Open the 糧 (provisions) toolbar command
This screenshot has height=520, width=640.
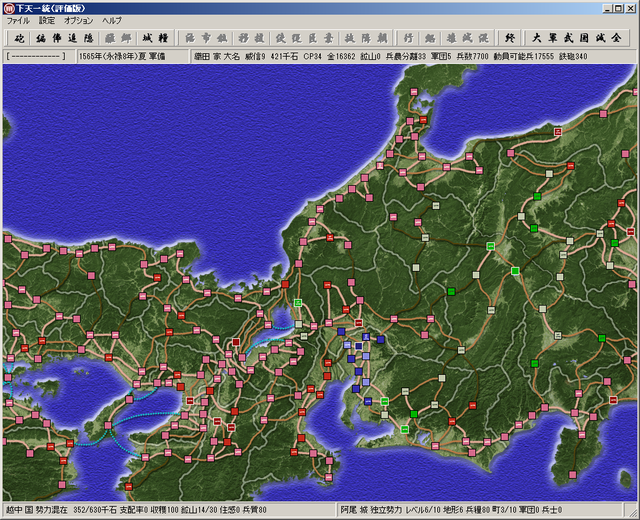pyautogui.click(x=163, y=38)
